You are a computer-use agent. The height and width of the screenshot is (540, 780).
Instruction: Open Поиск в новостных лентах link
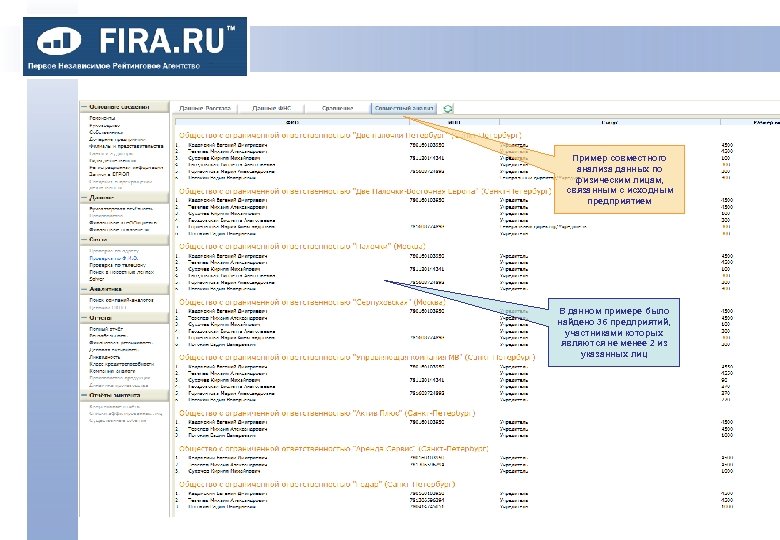[122, 272]
